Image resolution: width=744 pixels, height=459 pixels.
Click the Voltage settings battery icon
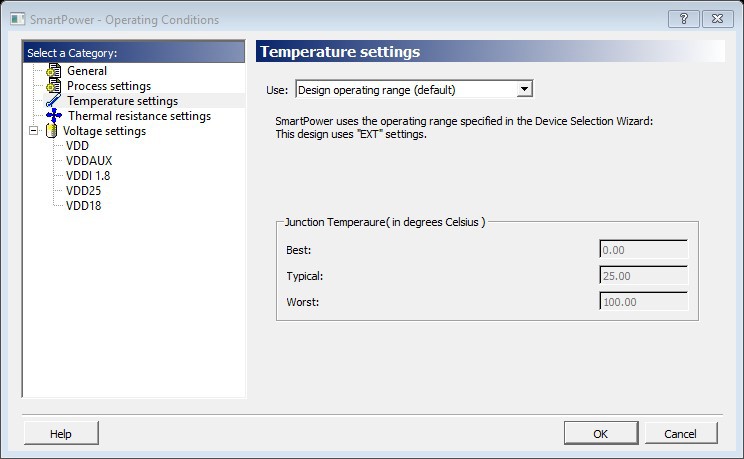pyautogui.click(x=51, y=131)
